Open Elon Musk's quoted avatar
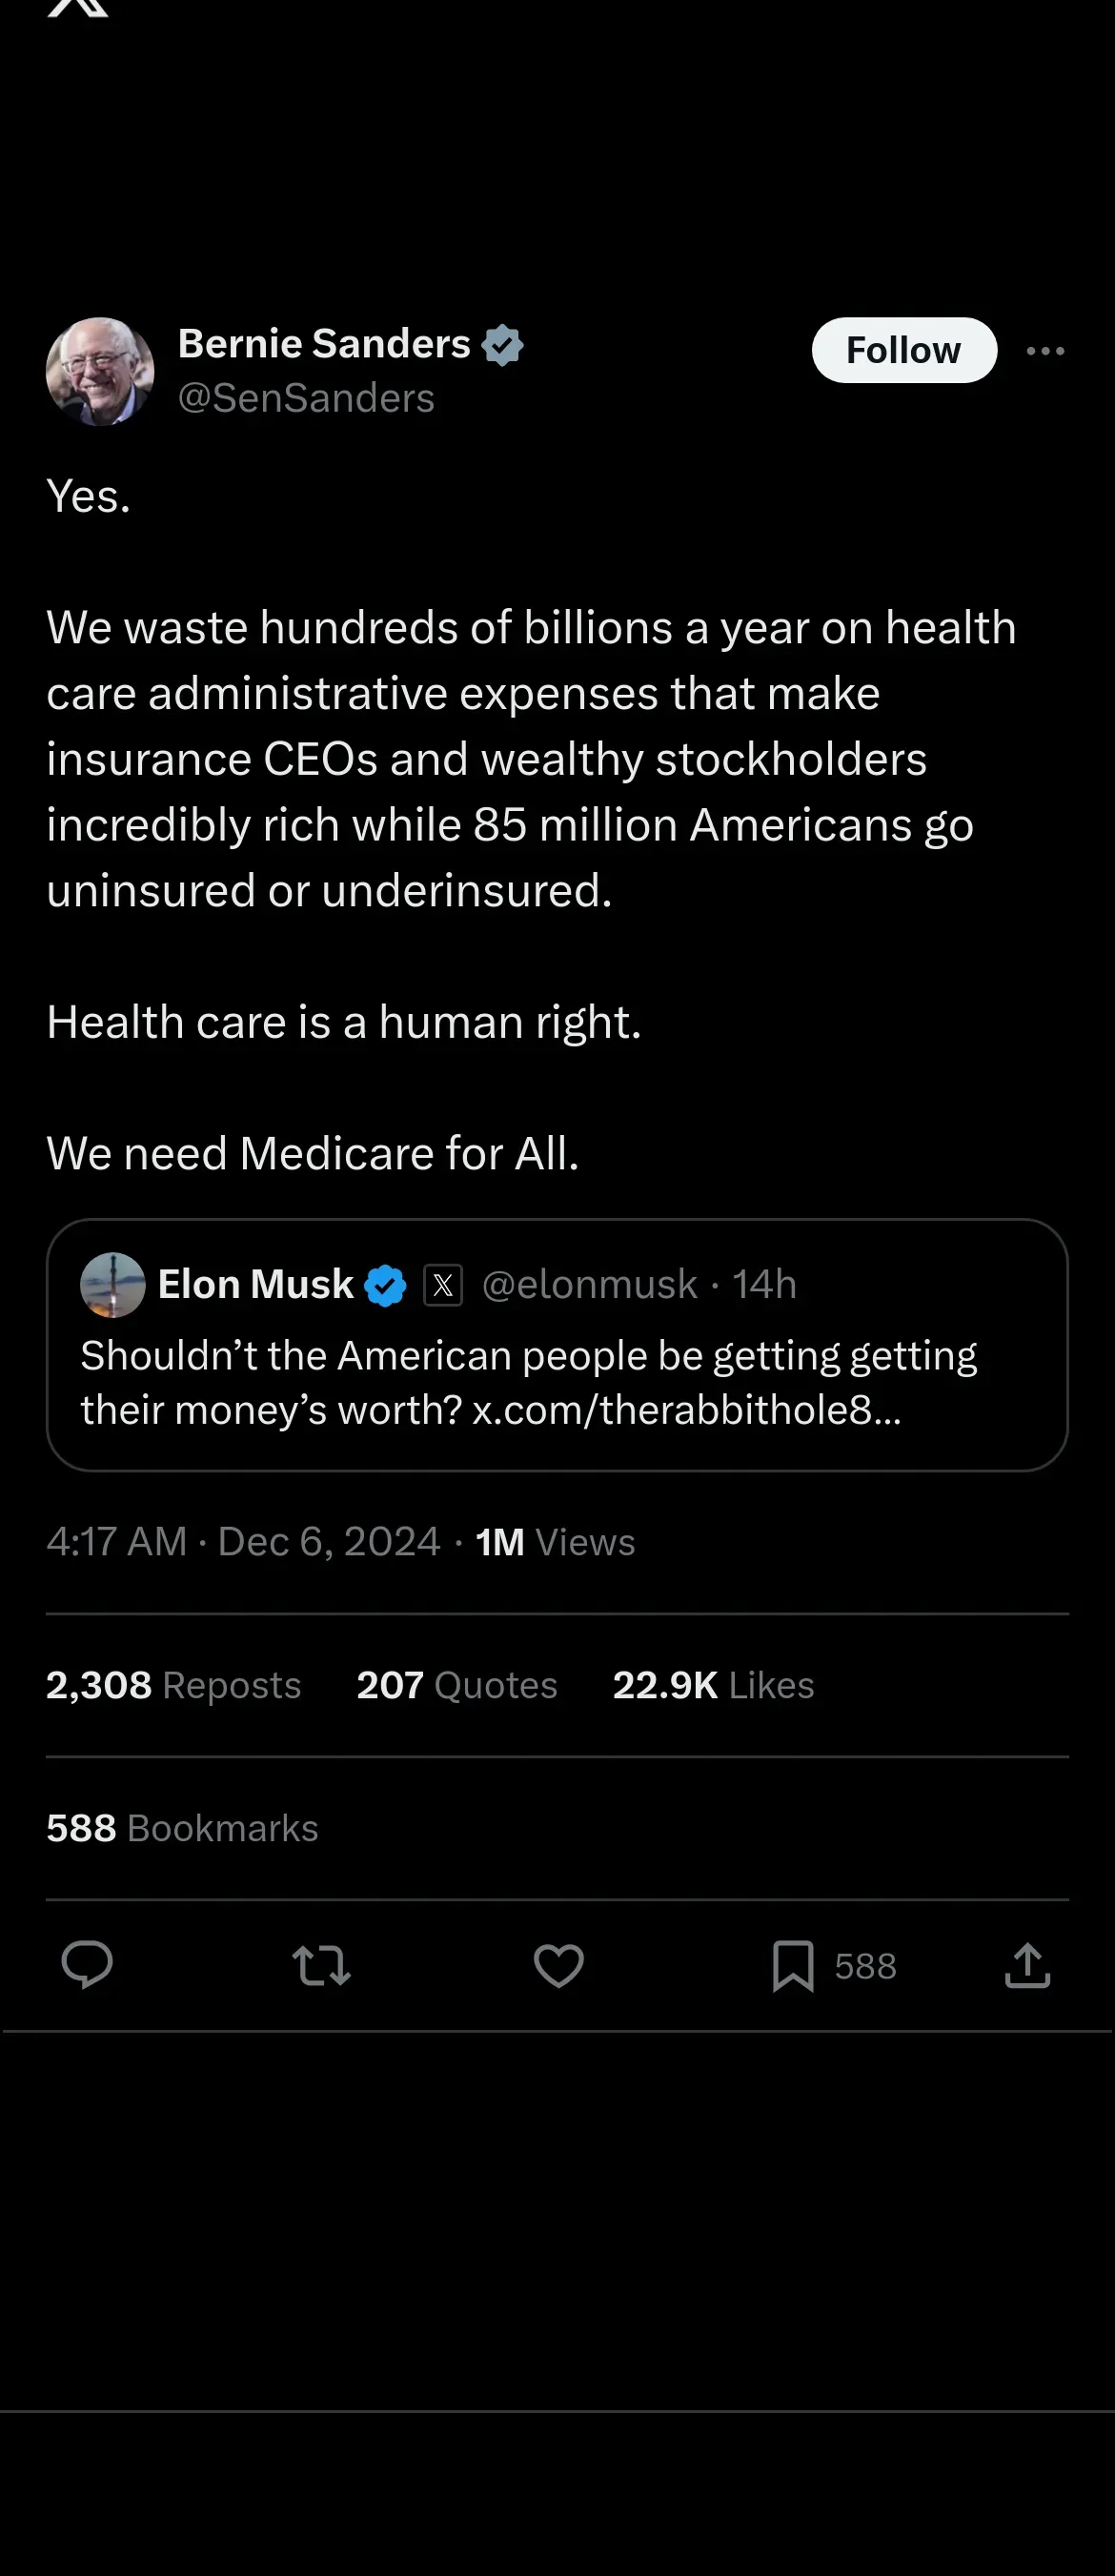The image size is (1115, 2576). coord(113,1285)
